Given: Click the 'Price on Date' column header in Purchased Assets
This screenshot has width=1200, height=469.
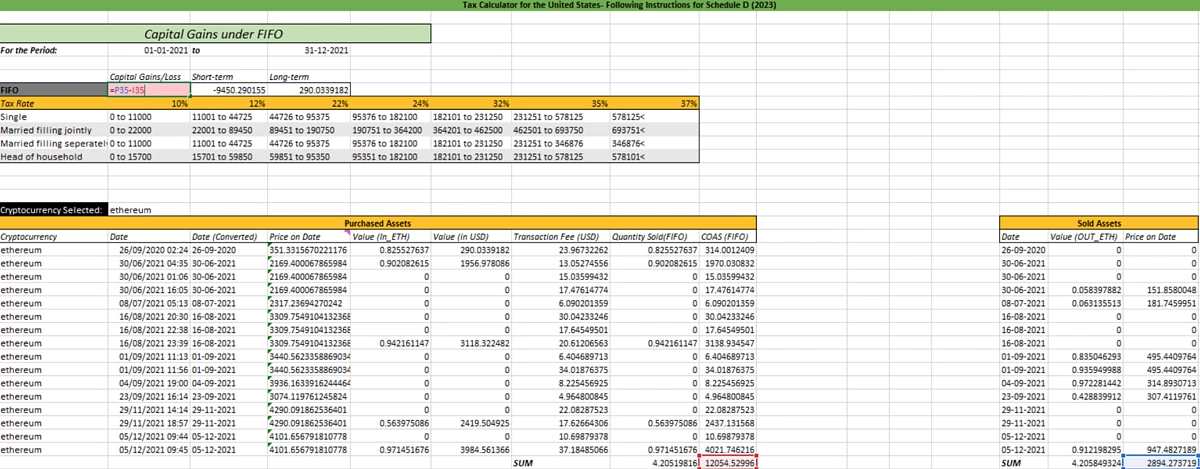Looking at the screenshot, I should (308, 236).
